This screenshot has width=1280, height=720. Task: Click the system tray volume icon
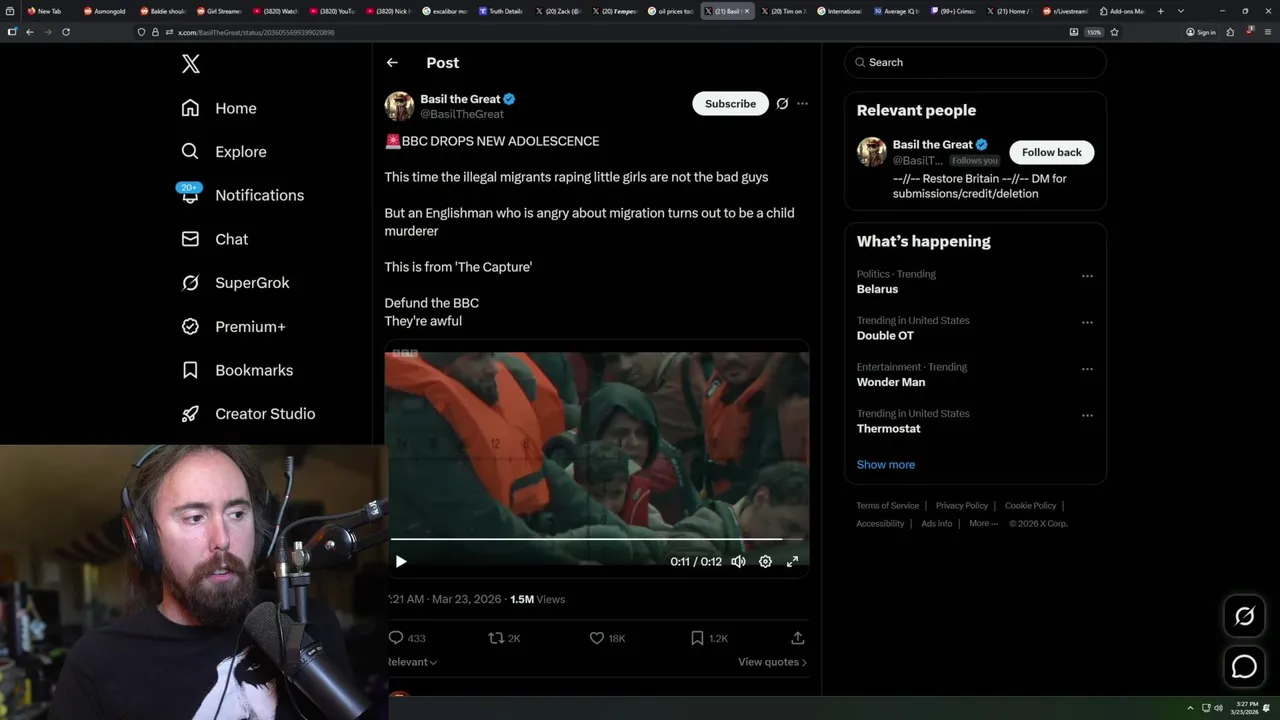(1218, 708)
